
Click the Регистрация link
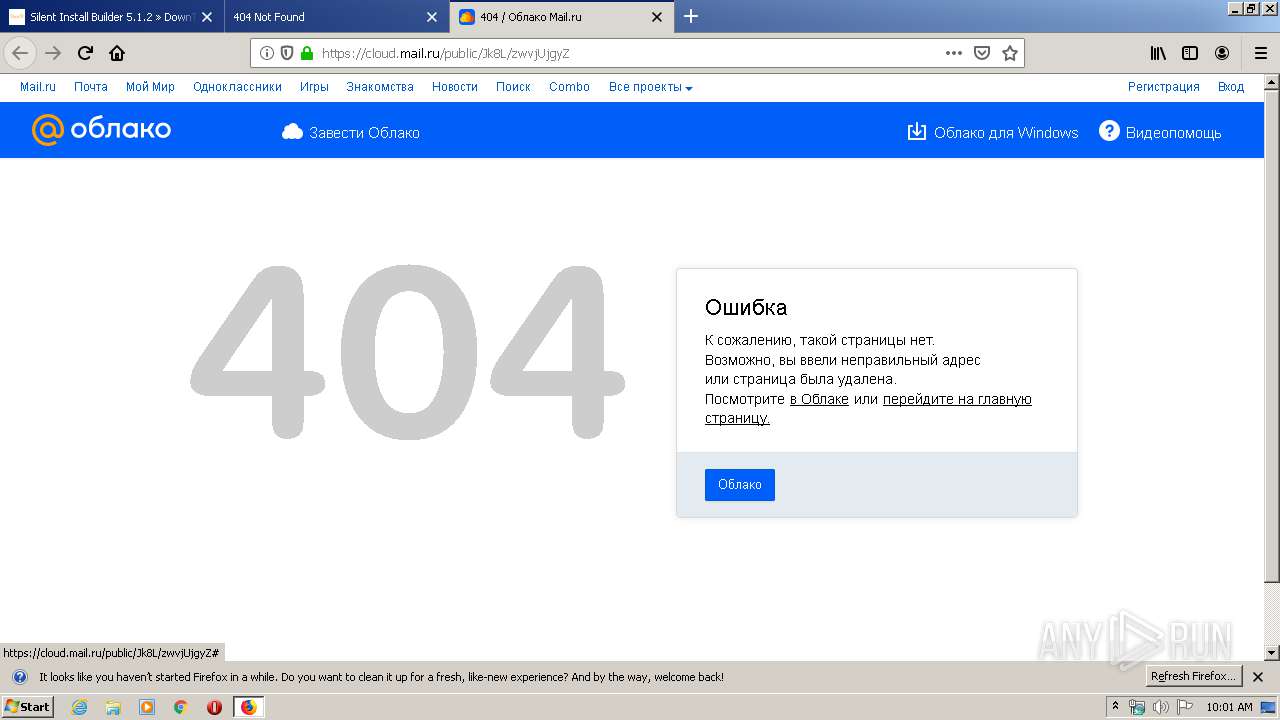point(1164,87)
